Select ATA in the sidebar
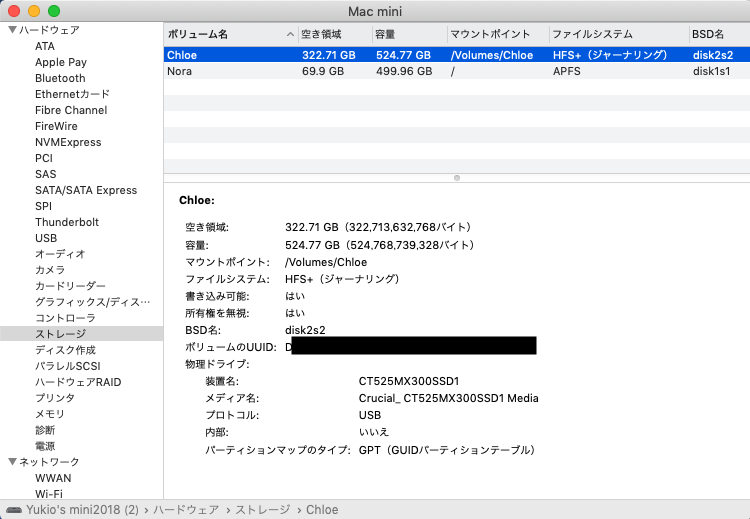750x519 pixels. [45, 46]
